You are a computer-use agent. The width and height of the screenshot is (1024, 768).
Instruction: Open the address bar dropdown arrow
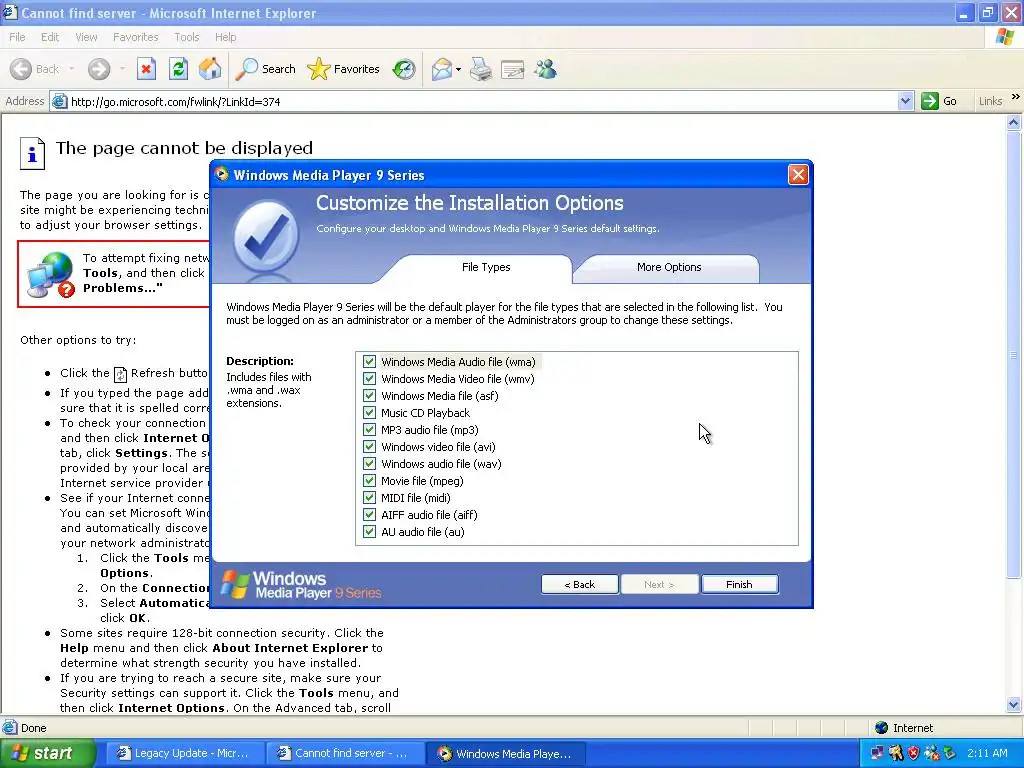pos(905,101)
